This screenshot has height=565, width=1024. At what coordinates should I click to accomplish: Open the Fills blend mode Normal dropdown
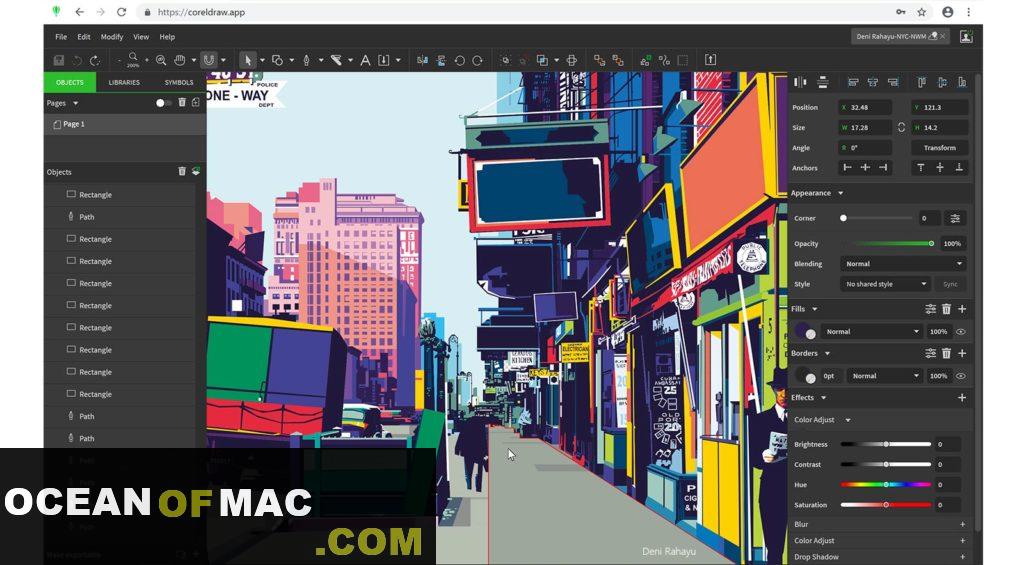872,332
